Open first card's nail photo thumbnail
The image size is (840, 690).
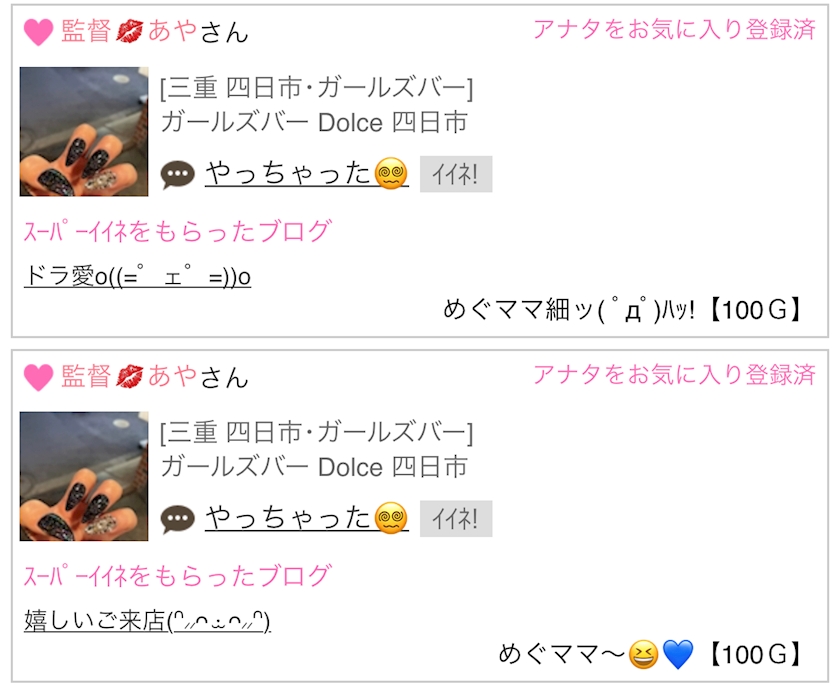tap(84, 131)
